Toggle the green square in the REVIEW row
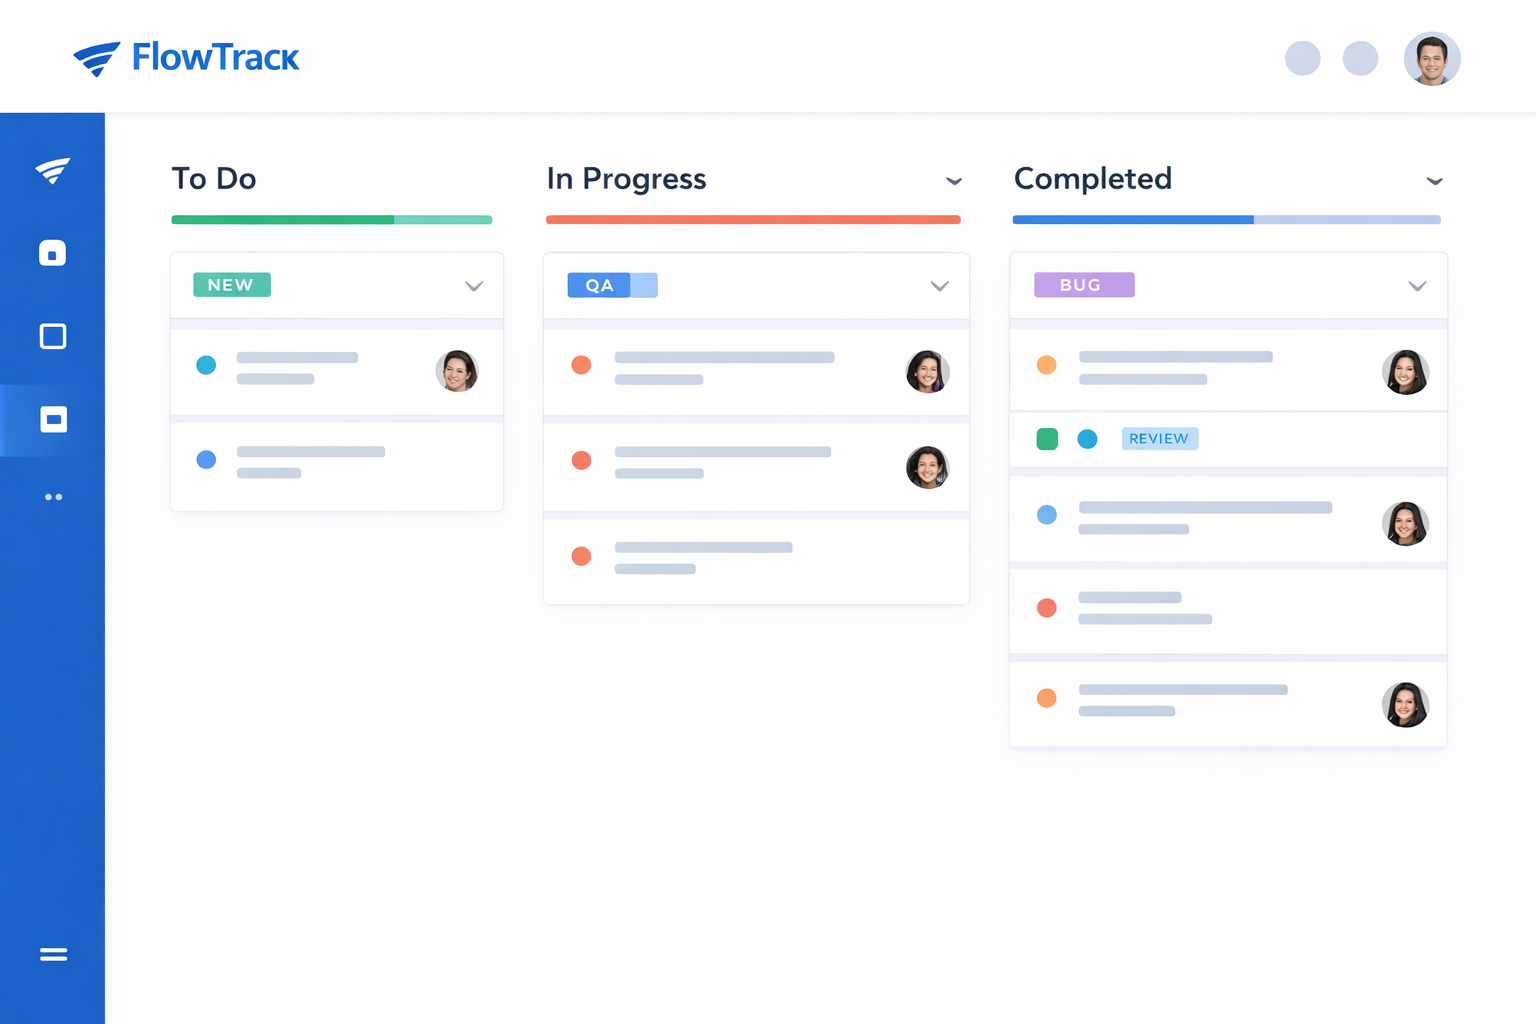 coord(1047,439)
